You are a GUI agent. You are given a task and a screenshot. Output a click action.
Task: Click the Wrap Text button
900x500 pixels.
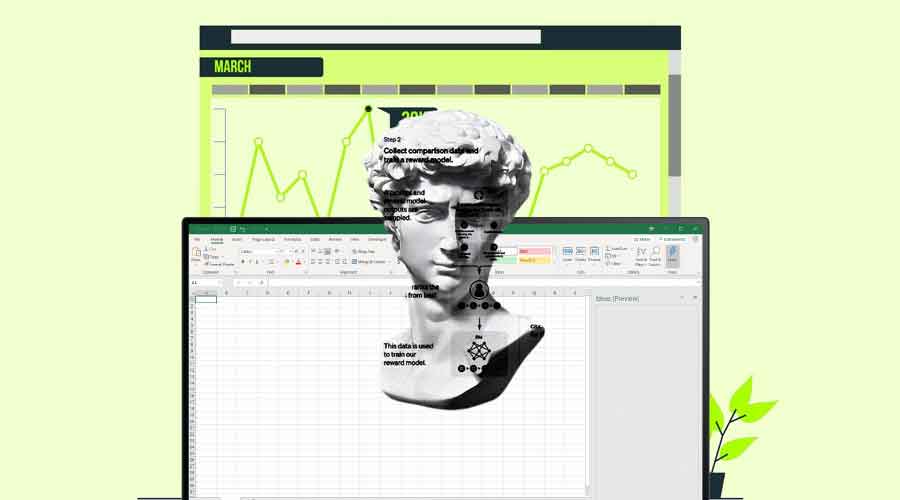(x=363, y=251)
